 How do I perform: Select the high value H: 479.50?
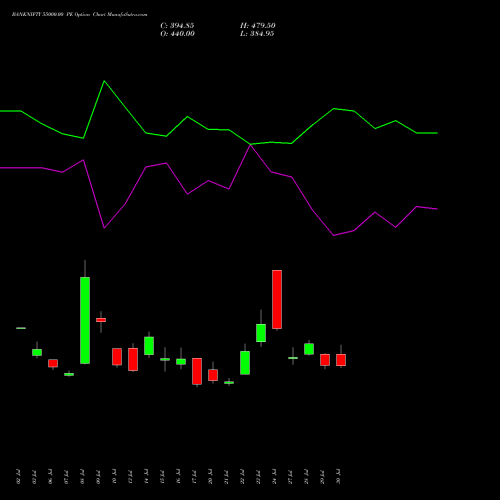258,26
